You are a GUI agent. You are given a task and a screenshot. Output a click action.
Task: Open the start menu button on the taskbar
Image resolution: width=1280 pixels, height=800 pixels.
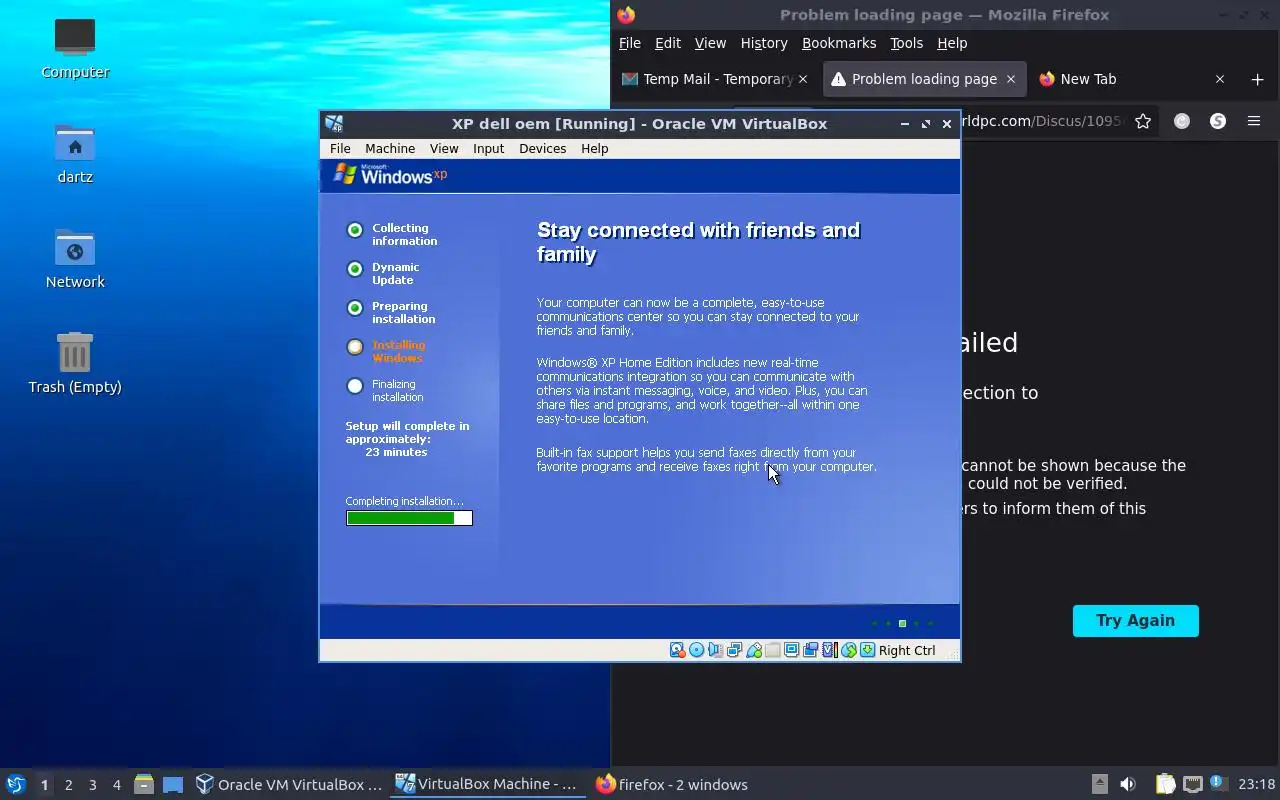[15, 784]
